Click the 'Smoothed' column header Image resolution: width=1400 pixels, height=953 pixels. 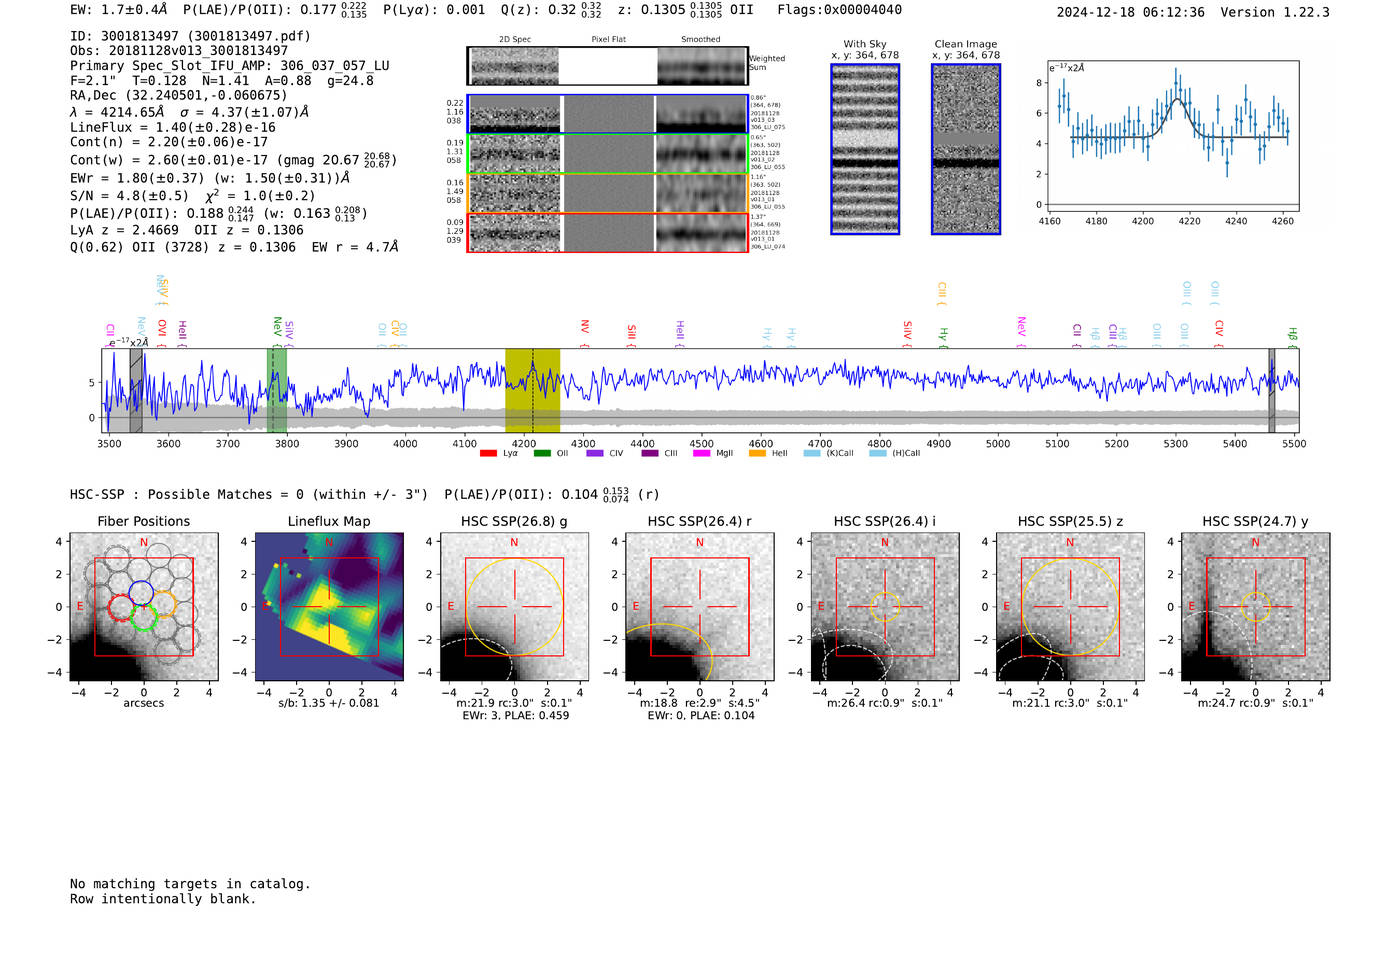701,40
